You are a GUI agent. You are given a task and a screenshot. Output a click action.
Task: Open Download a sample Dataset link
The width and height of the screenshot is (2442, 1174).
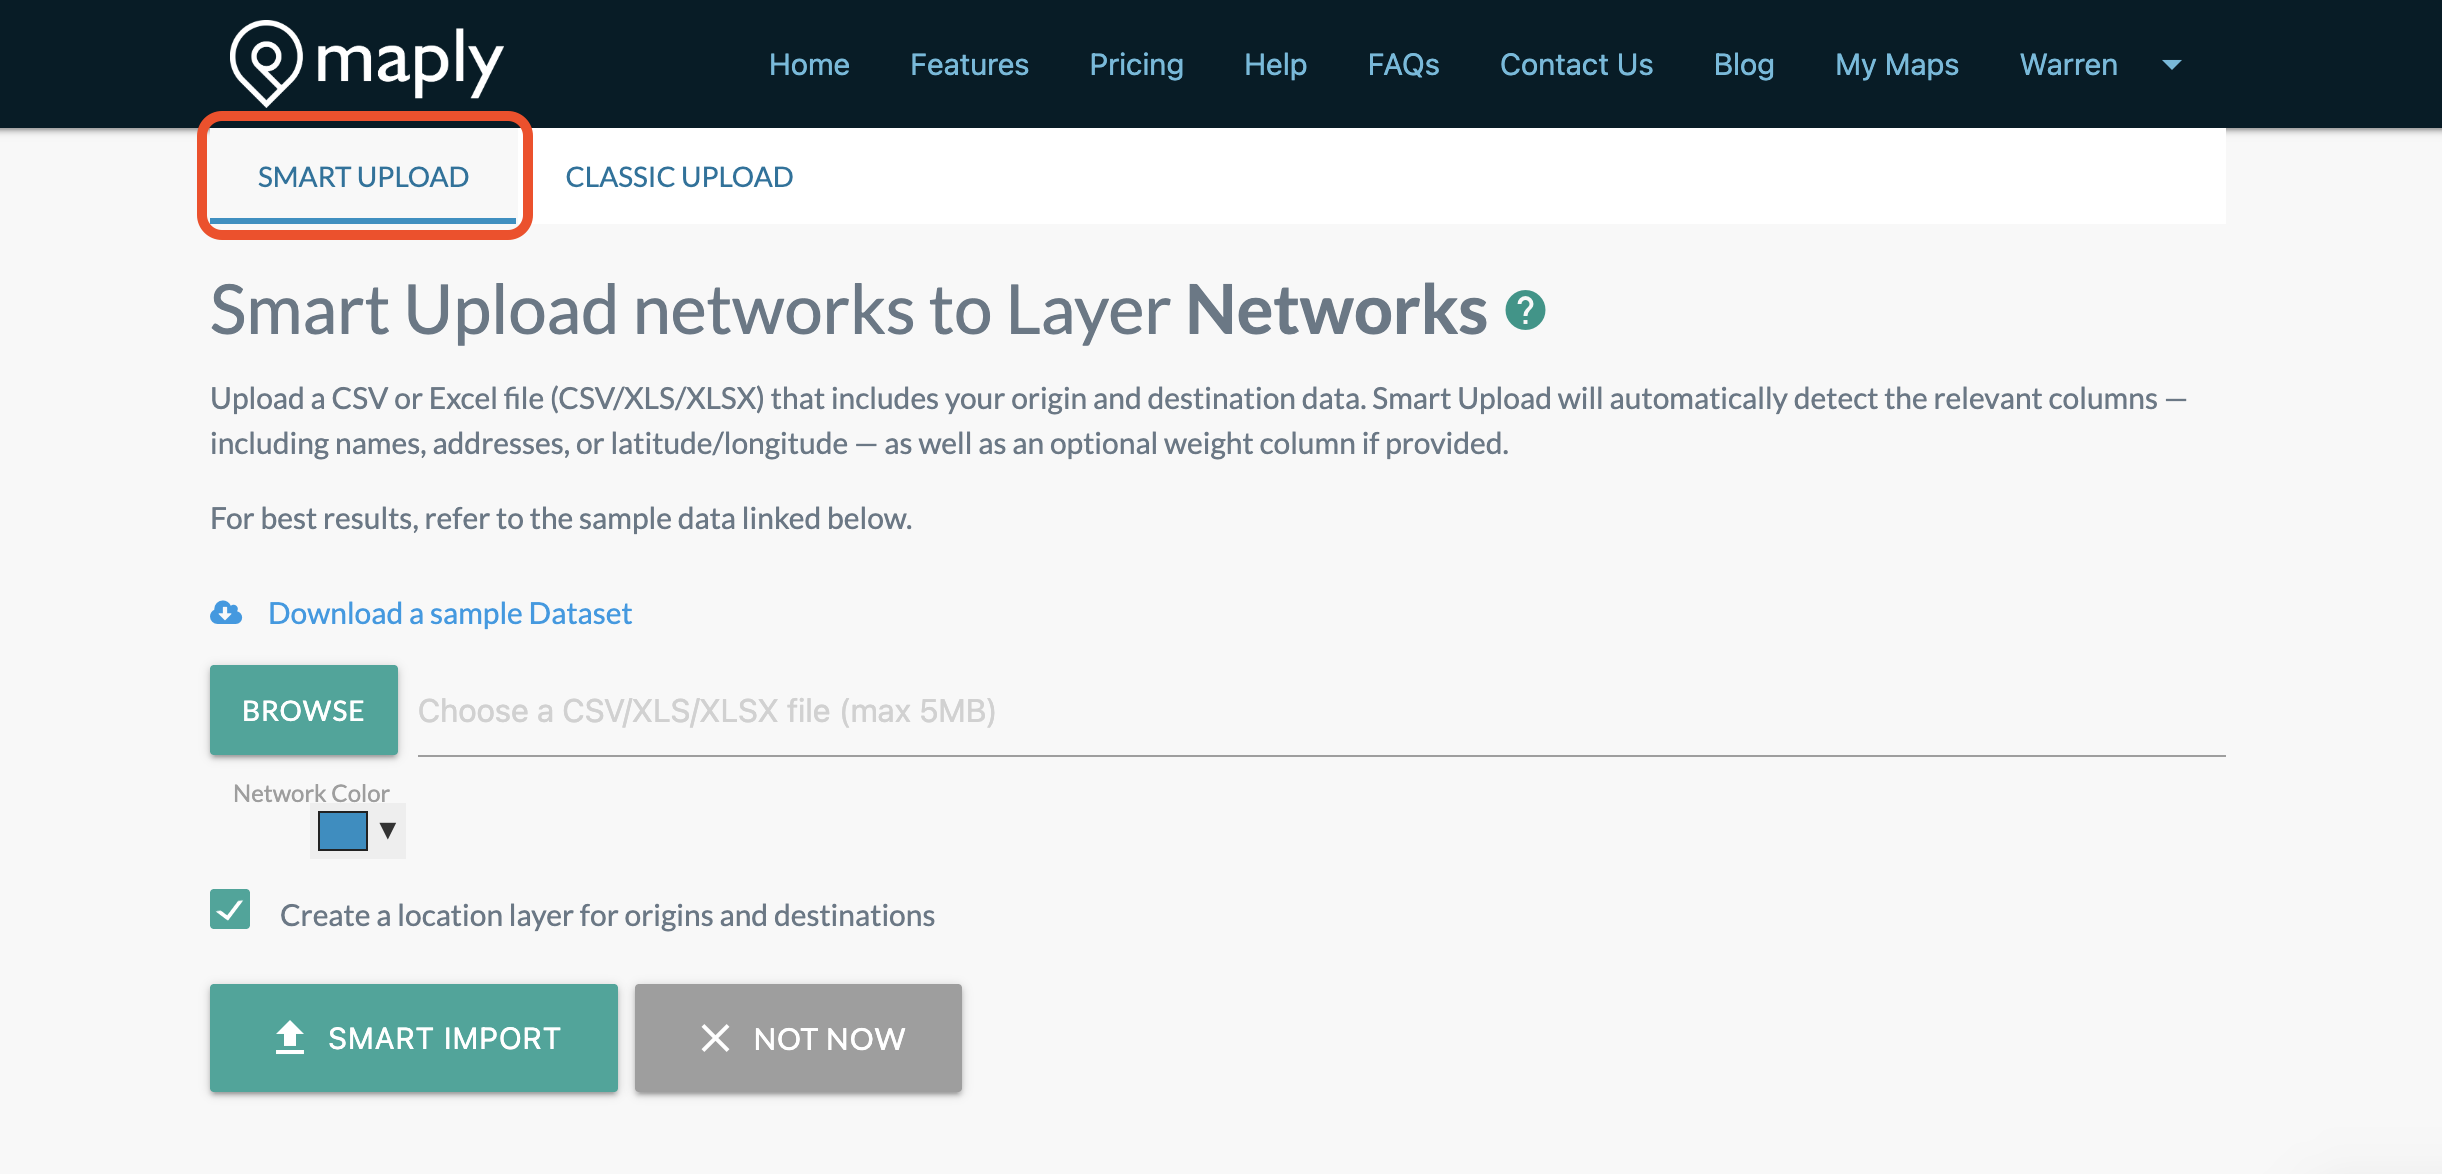point(450,613)
